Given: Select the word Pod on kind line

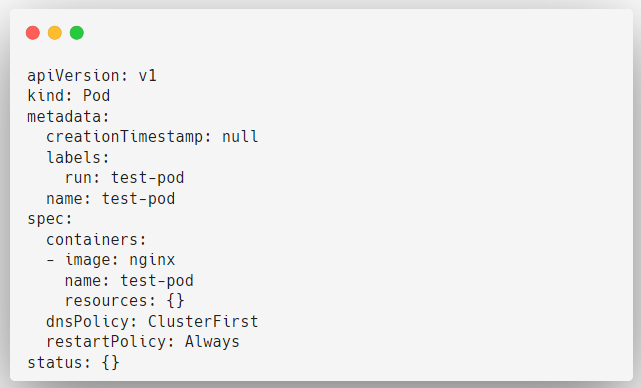Looking at the screenshot, I should [96, 96].
